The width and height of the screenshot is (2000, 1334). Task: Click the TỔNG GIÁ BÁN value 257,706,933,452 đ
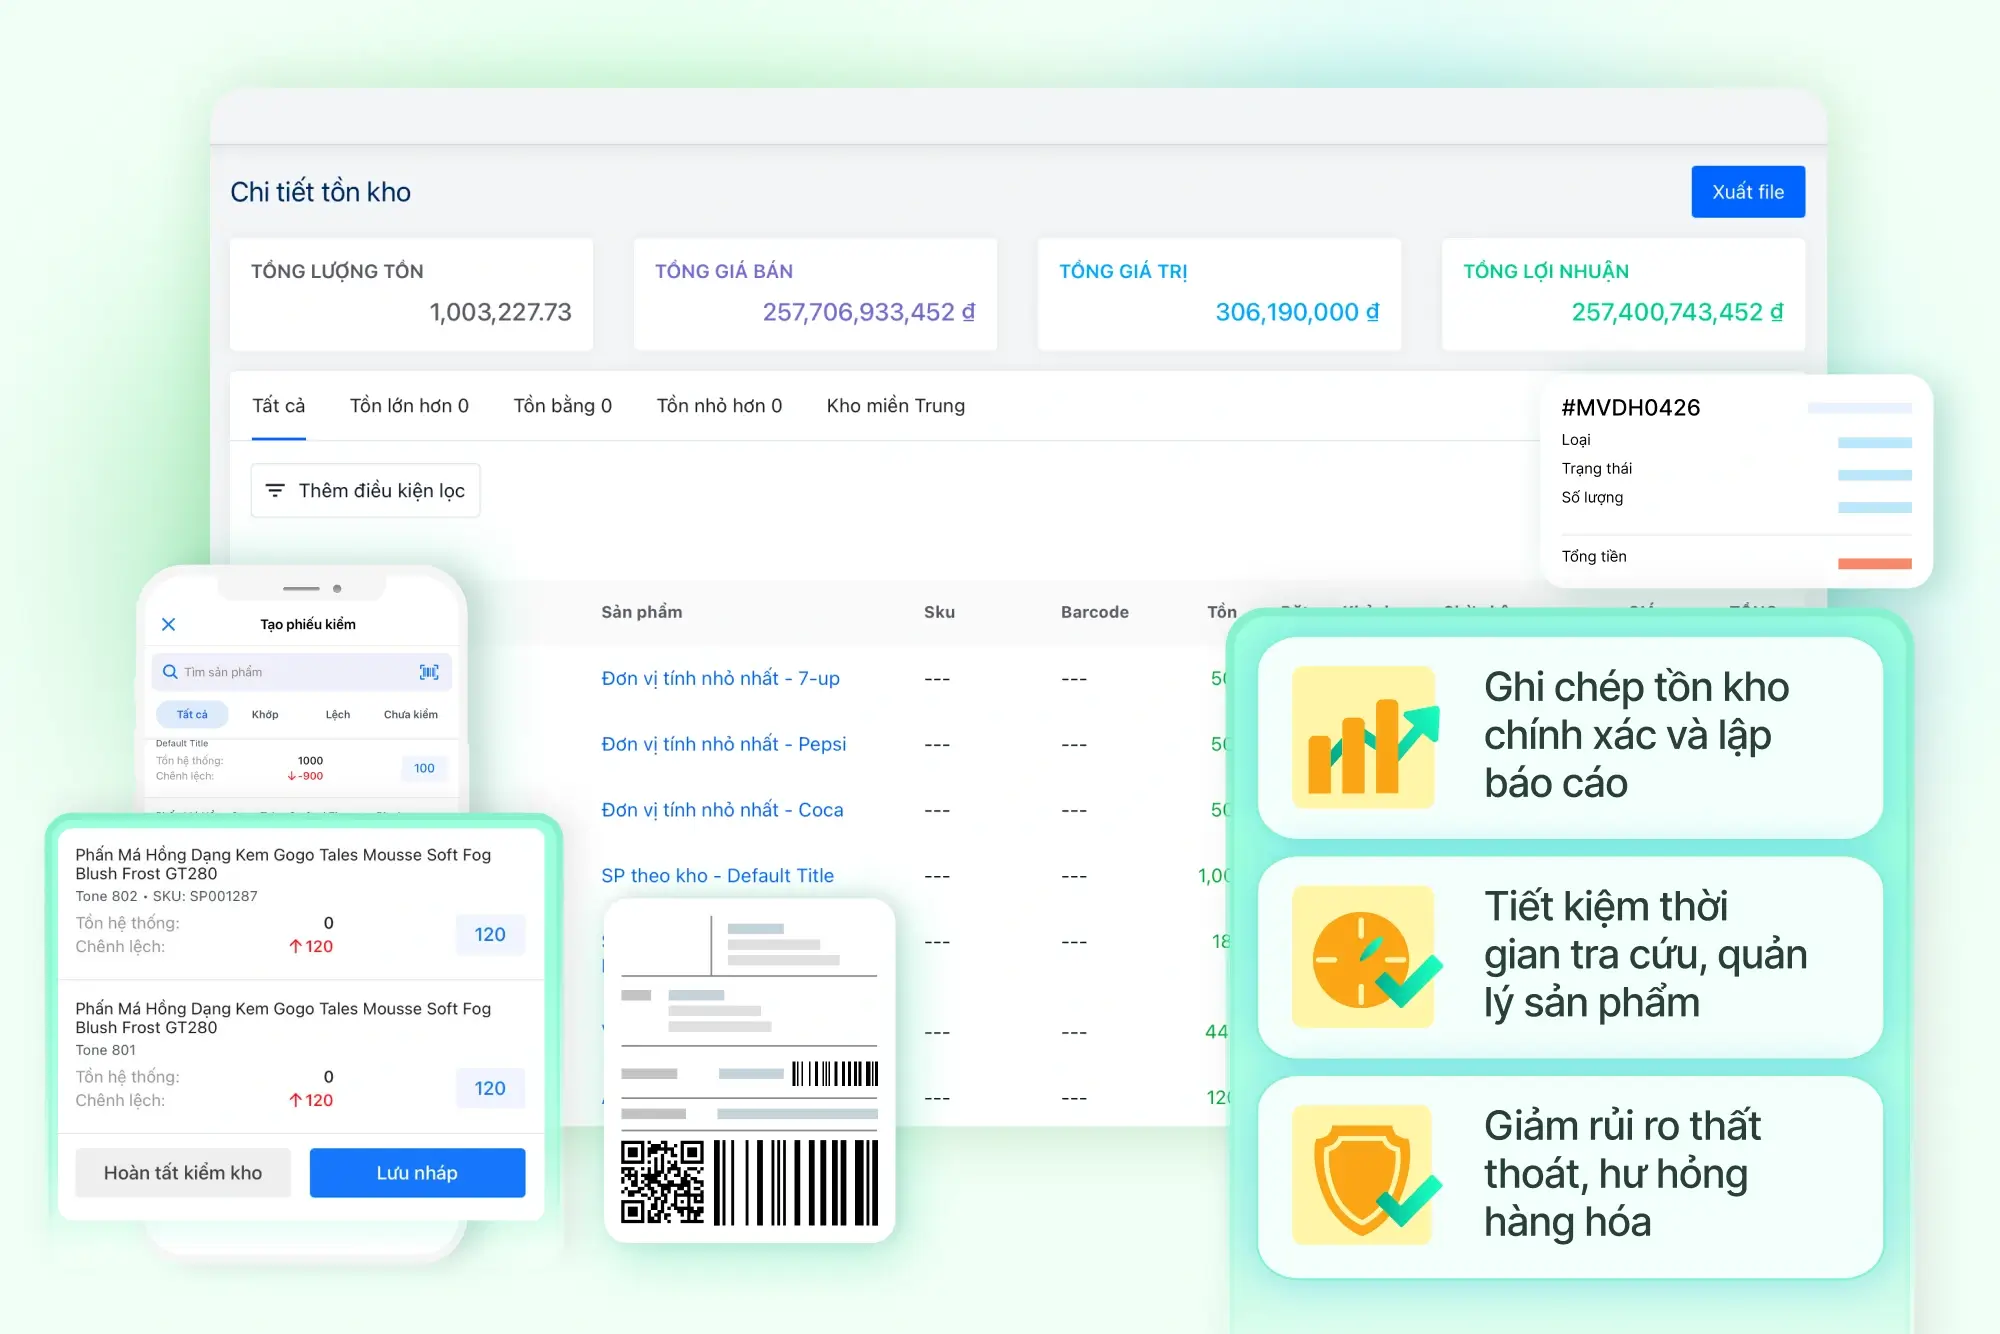click(868, 312)
